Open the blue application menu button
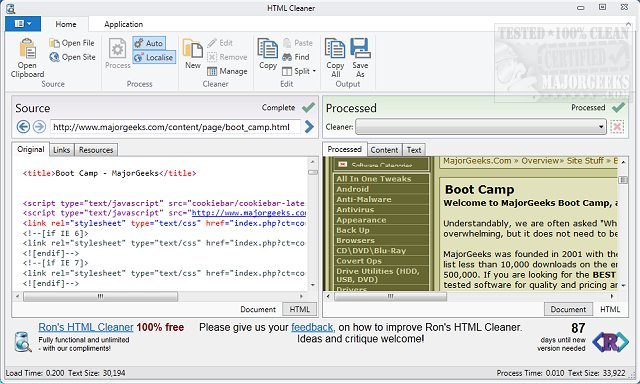The image size is (640, 384). click(23, 24)
